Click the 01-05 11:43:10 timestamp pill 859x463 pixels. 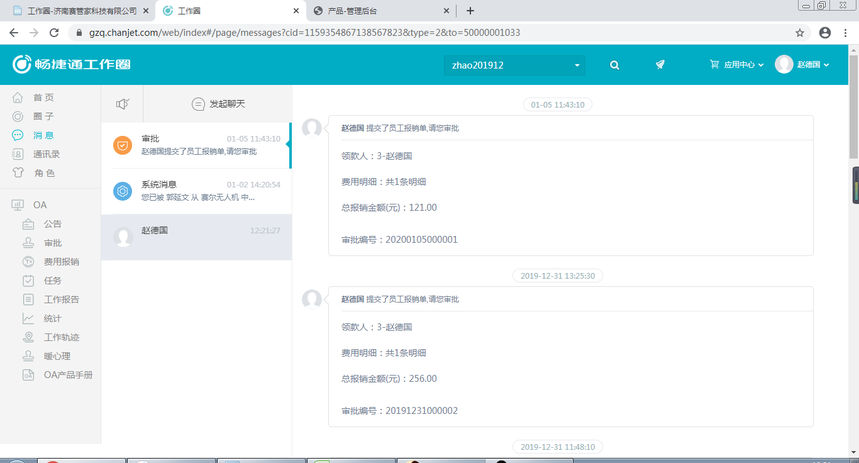(558, 104)
